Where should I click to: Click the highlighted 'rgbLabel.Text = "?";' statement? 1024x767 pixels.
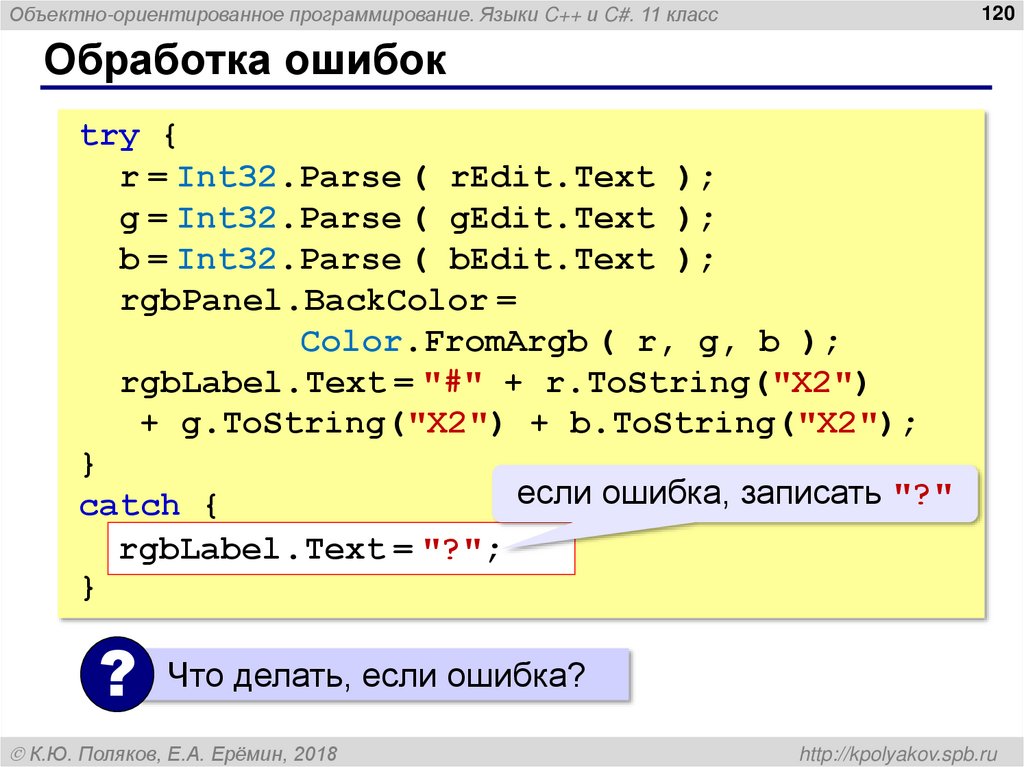[x=341, y=549]
